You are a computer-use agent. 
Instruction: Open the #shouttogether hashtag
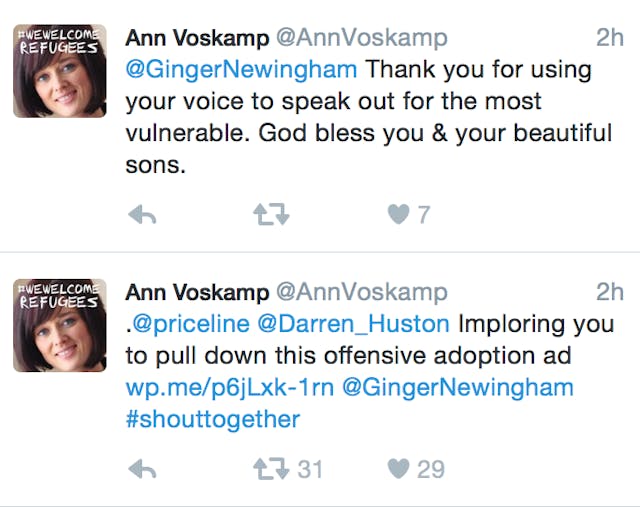tap(213, 419)
